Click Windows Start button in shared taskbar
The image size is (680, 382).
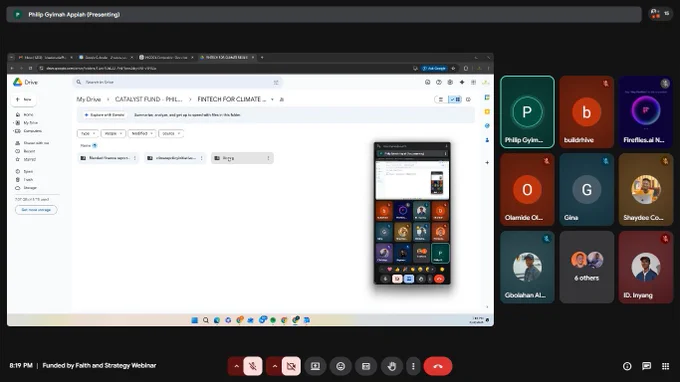click(x=195, y=320)
